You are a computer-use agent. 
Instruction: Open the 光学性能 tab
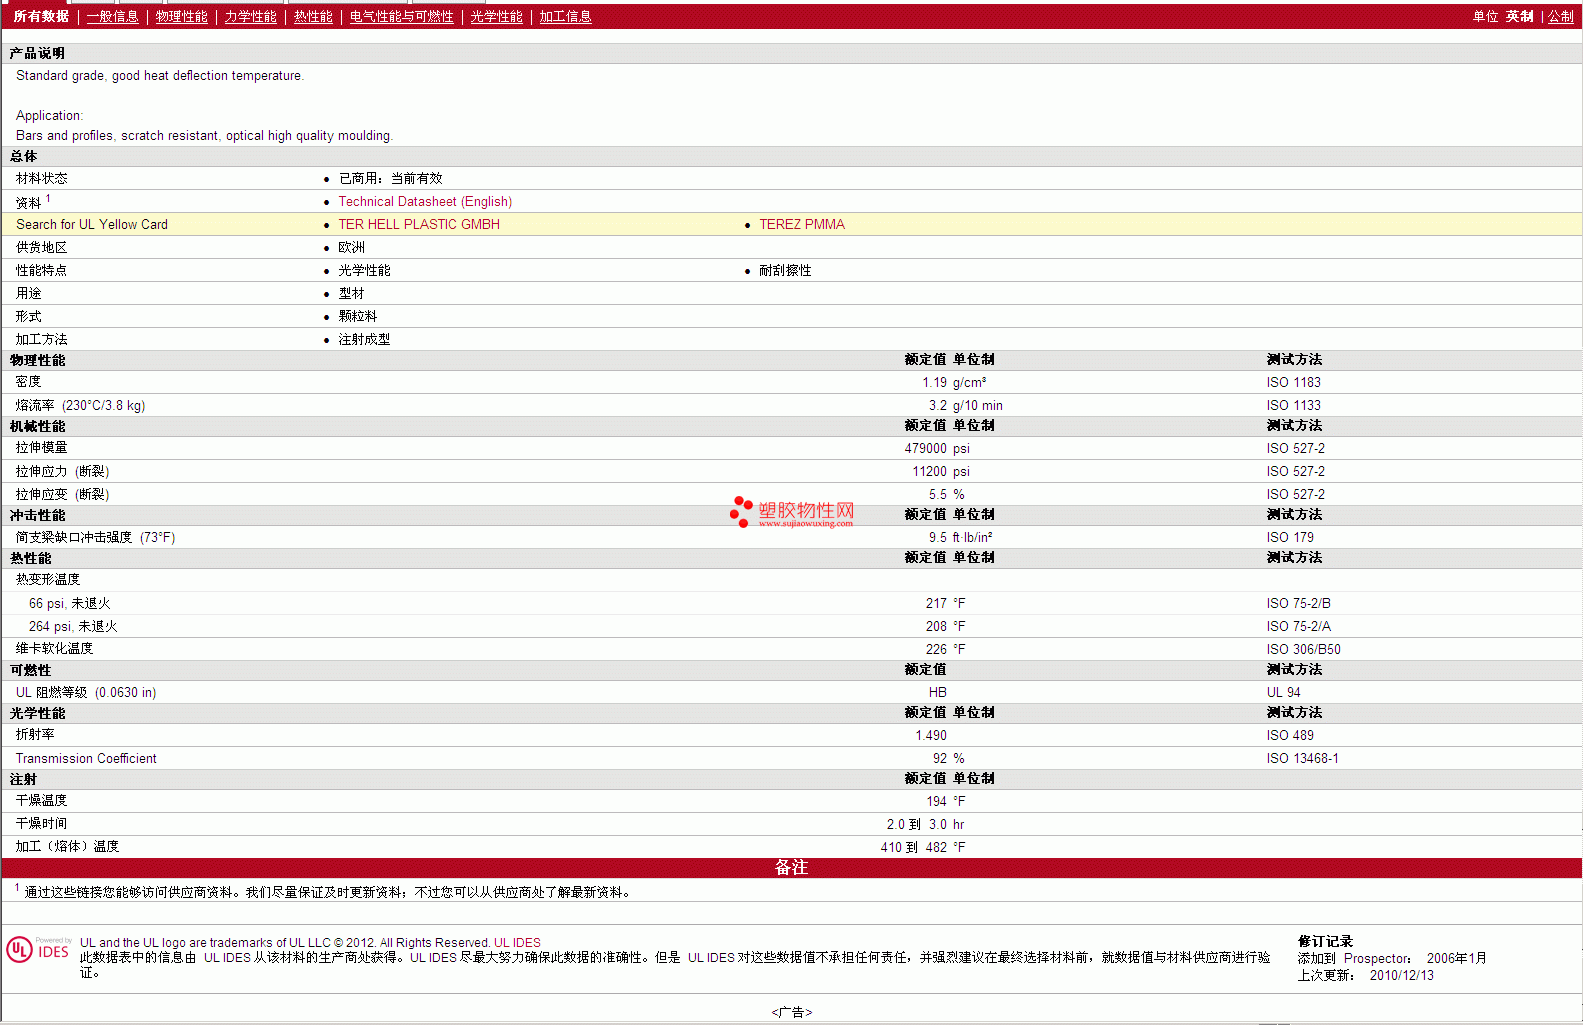[x=496, y=16]
